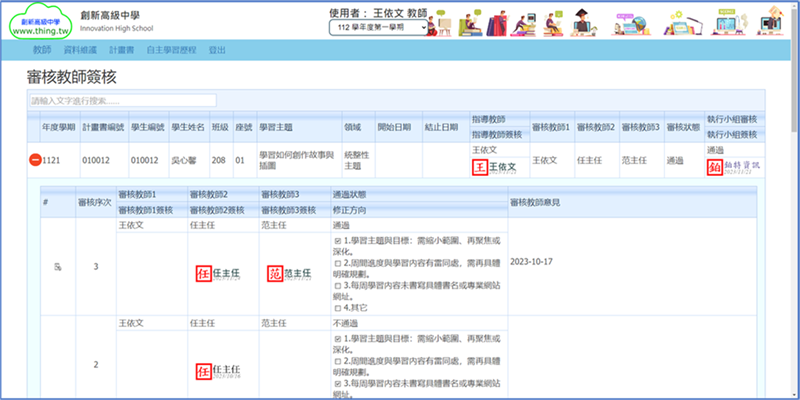Click the 登出 logout link
The height and width of the screenshot is (400, 800).
coord(217,49)
